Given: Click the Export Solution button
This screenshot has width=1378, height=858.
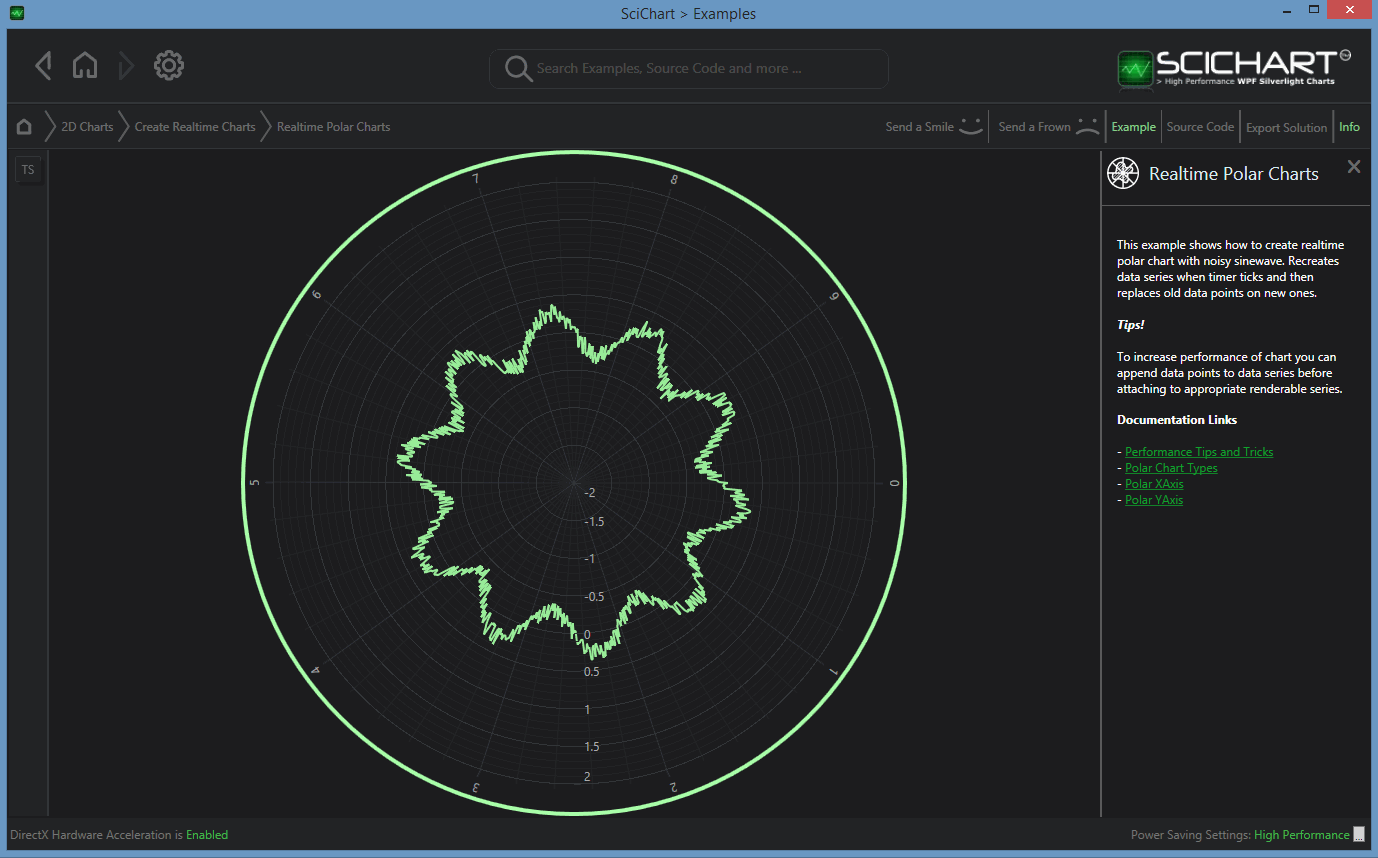Looking at the screenshot, I should point(1286,128).
